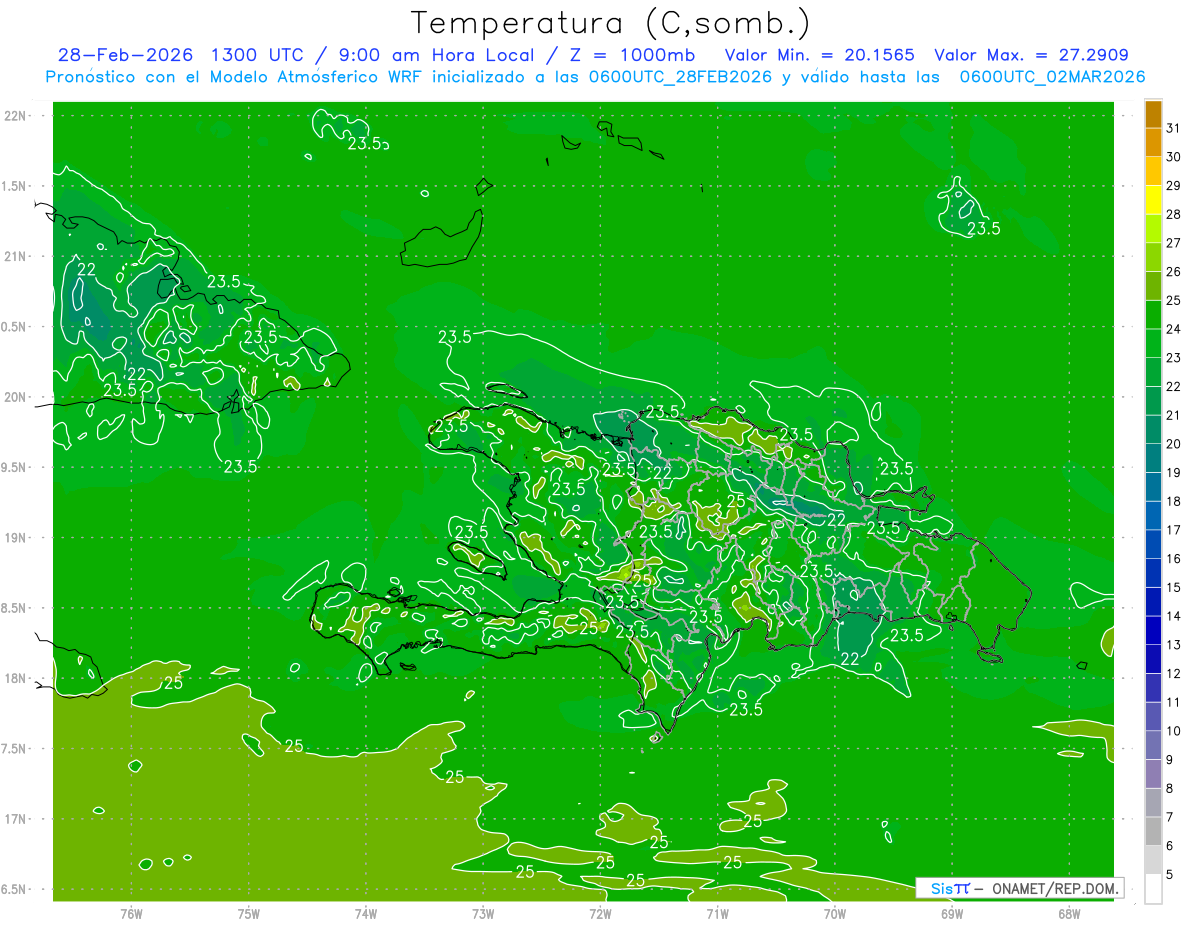Click the blue legend swatch between 16 and 17
This screenshot has width=1200, height=927.
tap(1153, 544)
